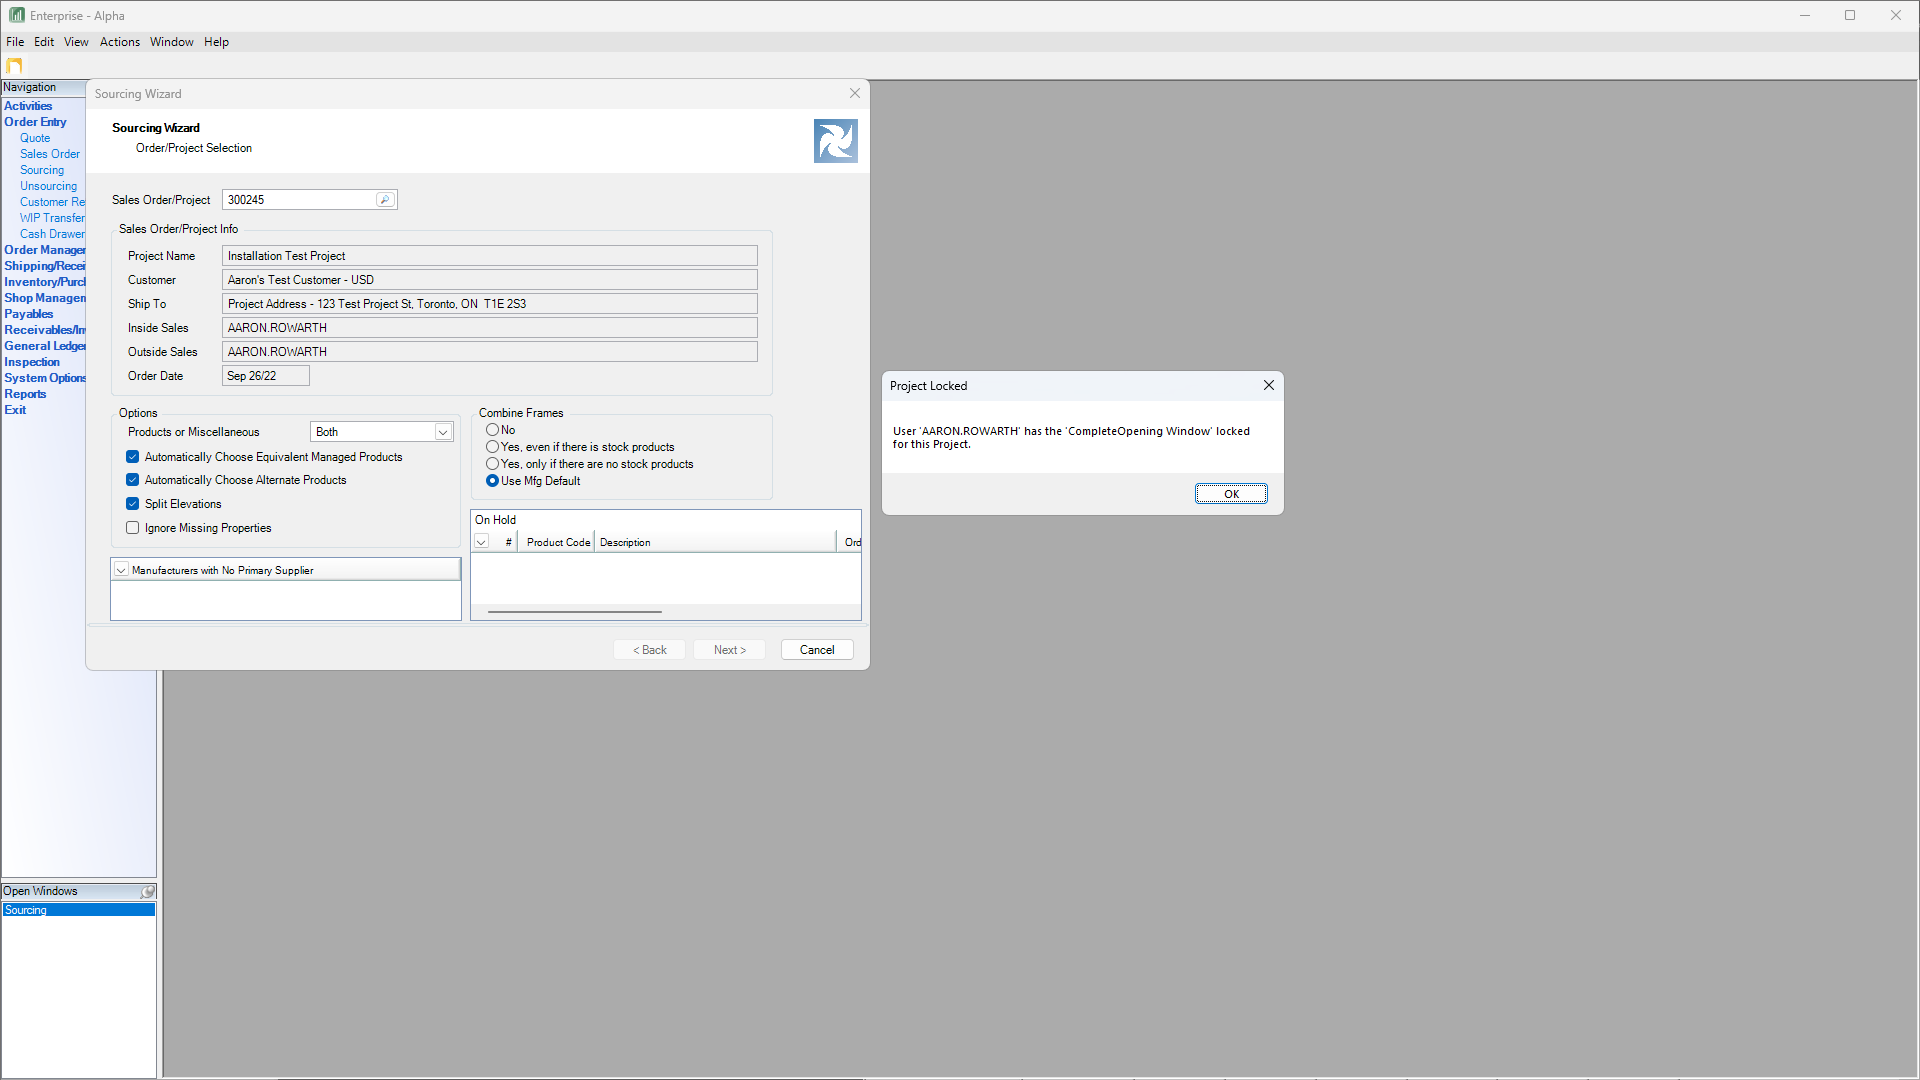Open the Order Date field Sep 26/22
The image size is (1920, 1080).
(265, 376)
